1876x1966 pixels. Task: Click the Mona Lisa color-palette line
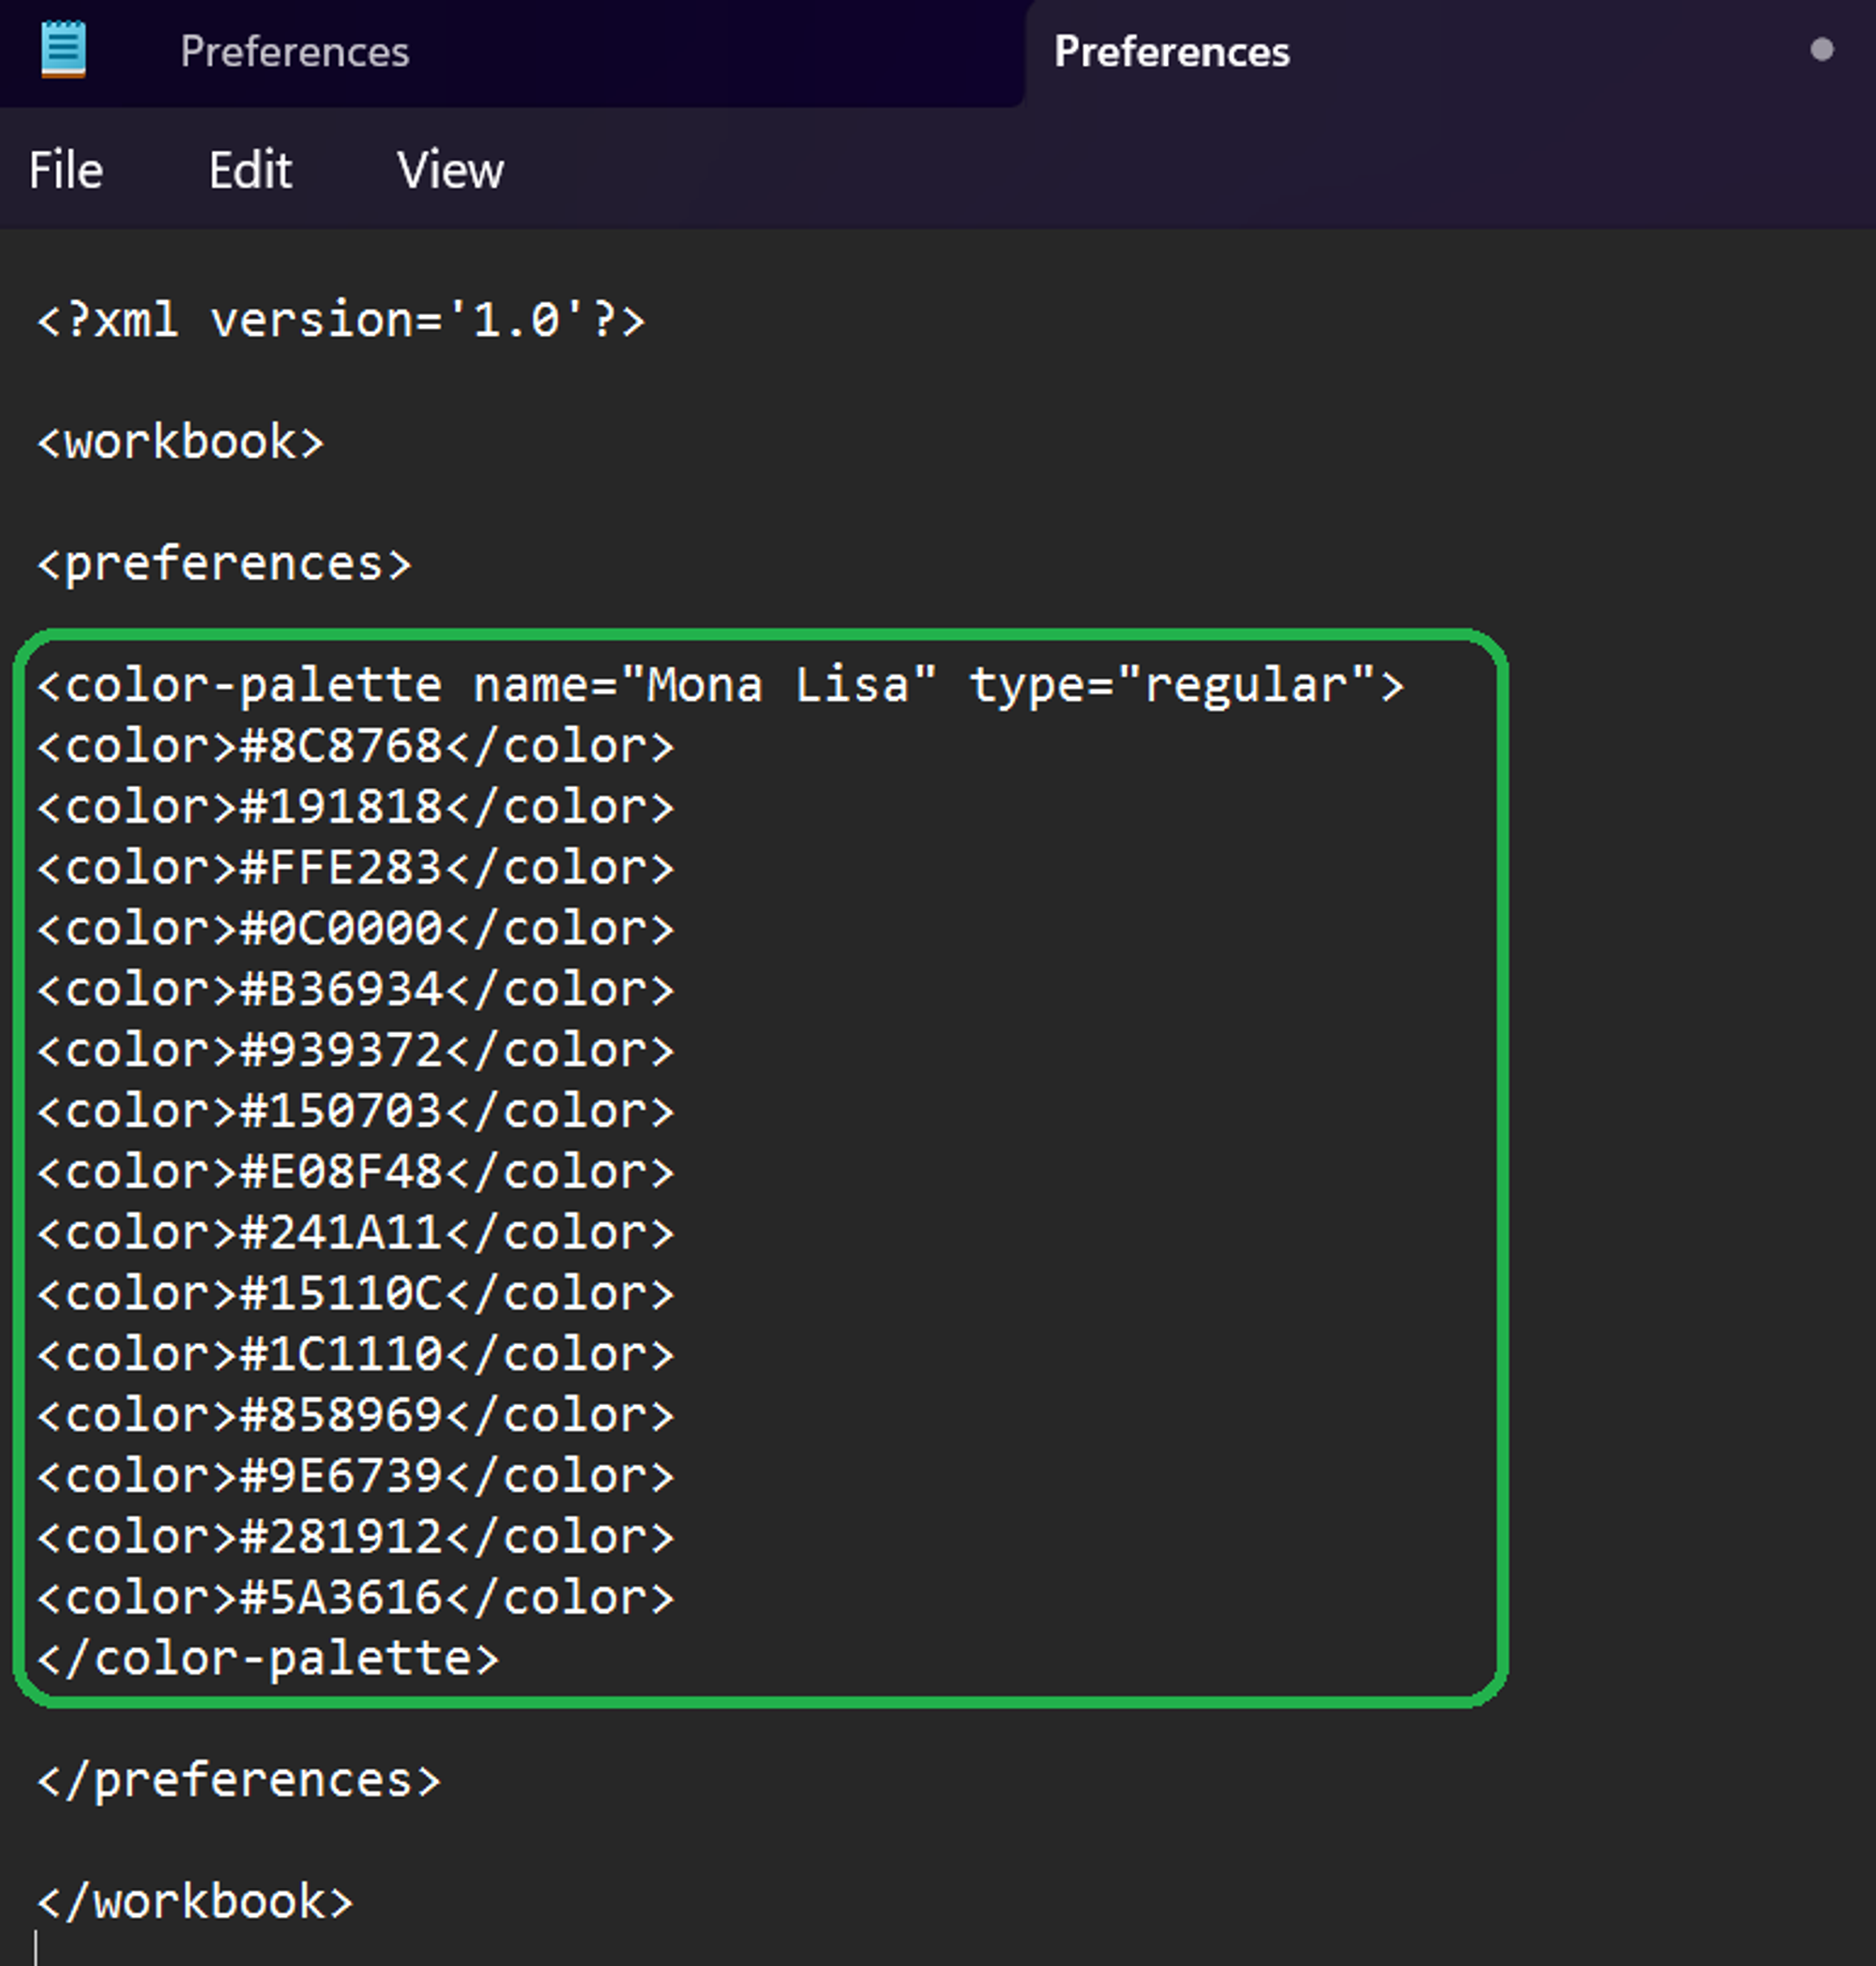(x=720, y=686)
